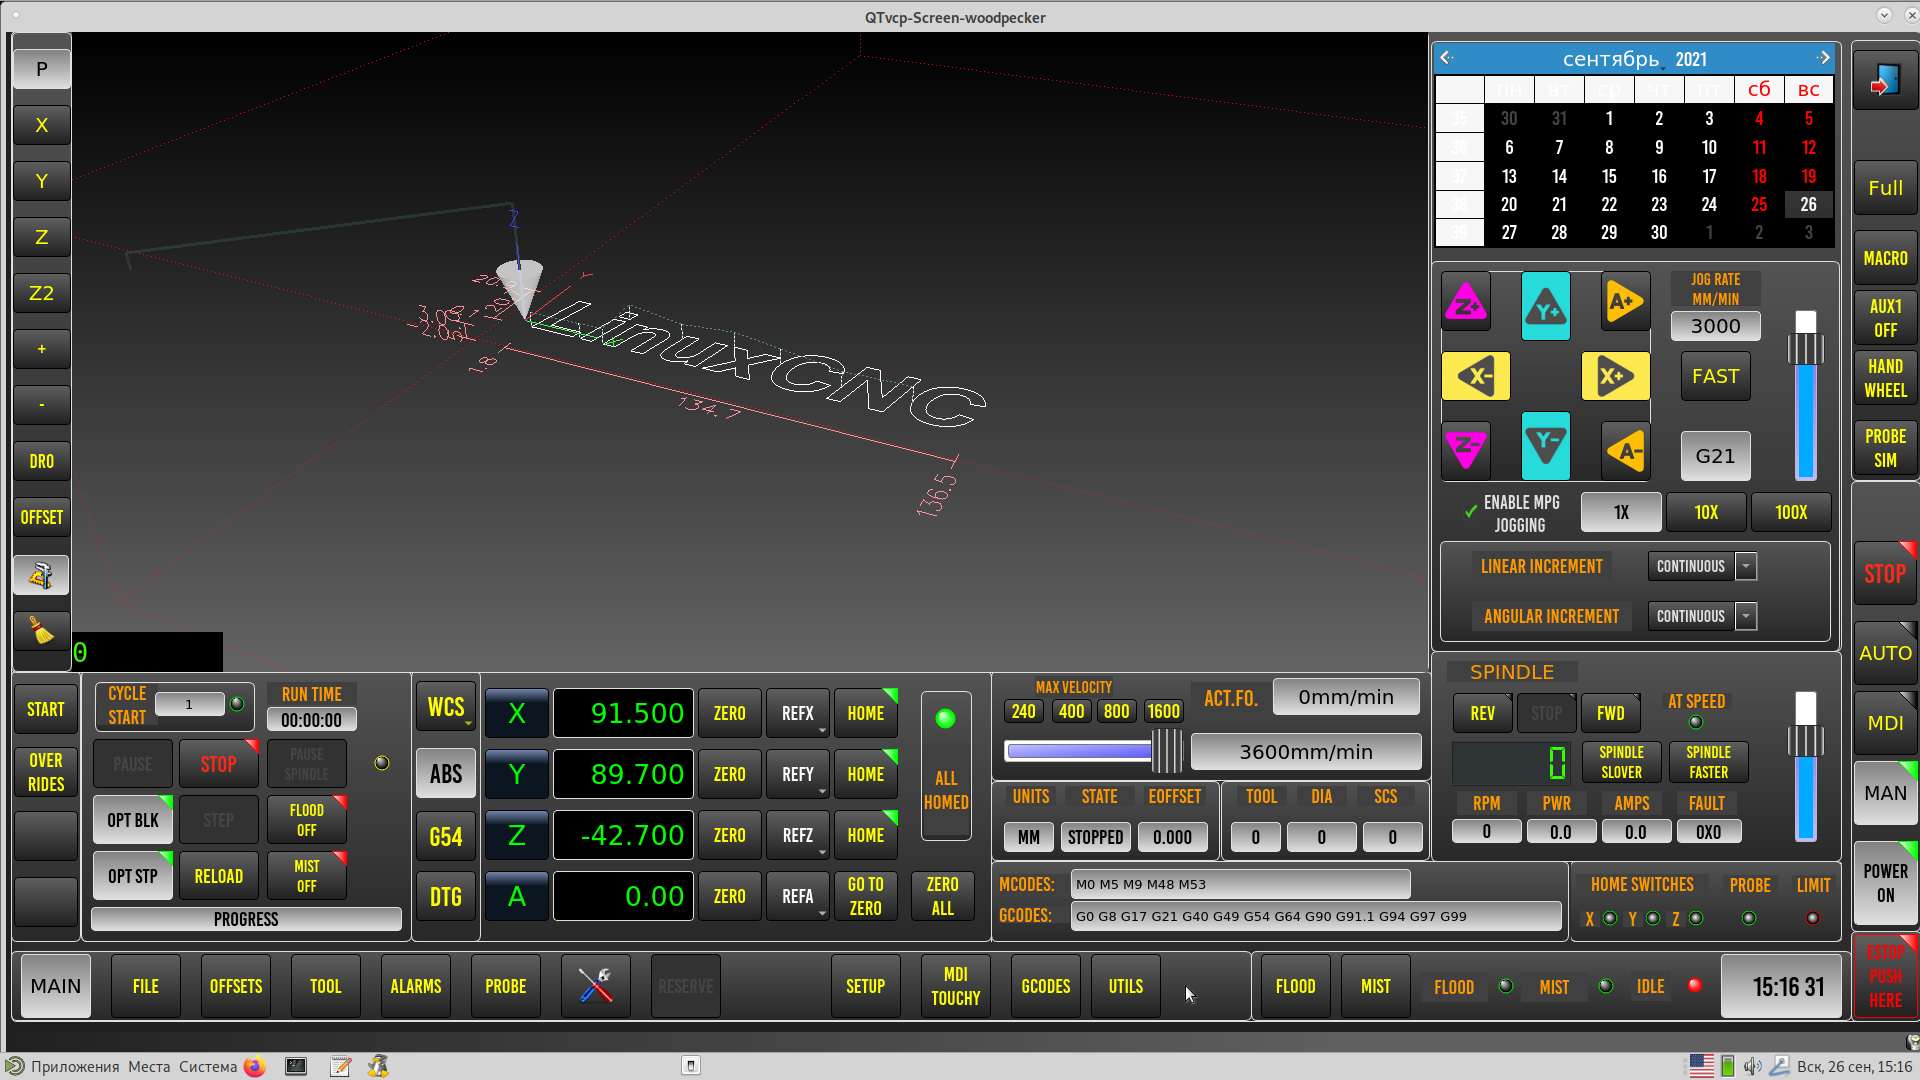Click the LinuxCNC penguin launcher in the system panel

tap(378, 1066)
